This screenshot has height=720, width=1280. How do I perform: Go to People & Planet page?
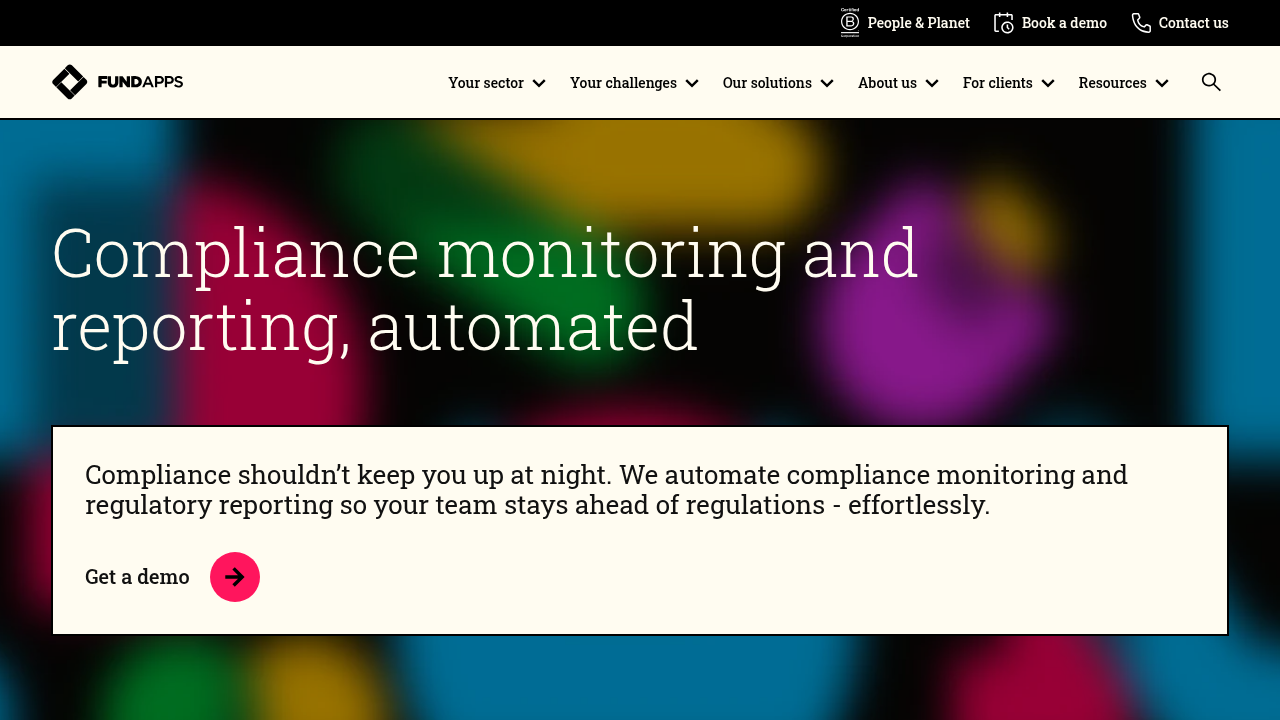coord(918,22)
